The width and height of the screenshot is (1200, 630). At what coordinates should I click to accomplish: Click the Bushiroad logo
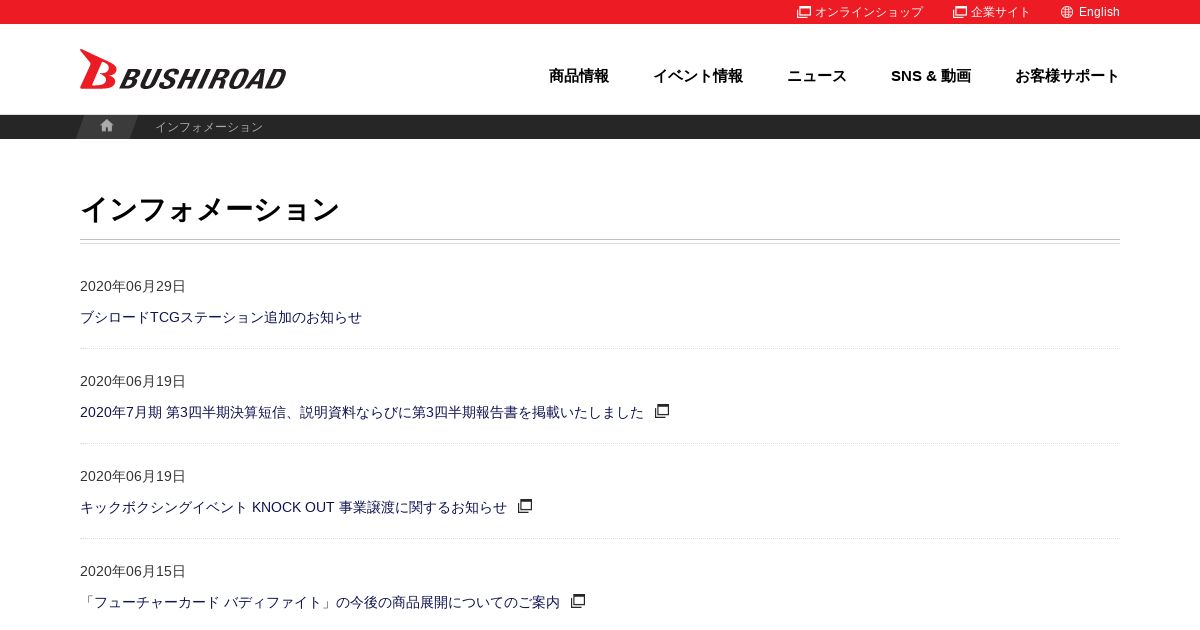coord(183,69)
